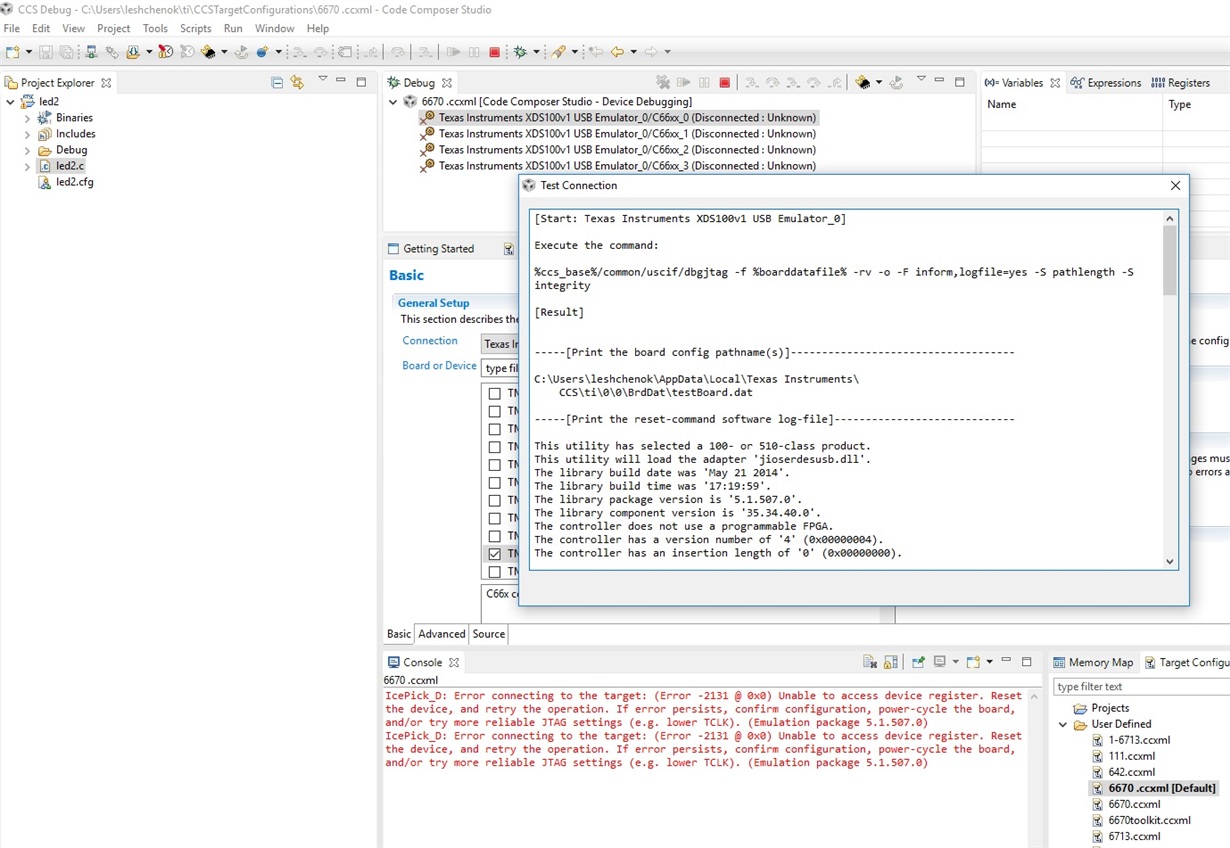This screenshot has height=848, width=1230.
Task: Select the C66xx_2 emulator core row
Action: tap(618, 150)
